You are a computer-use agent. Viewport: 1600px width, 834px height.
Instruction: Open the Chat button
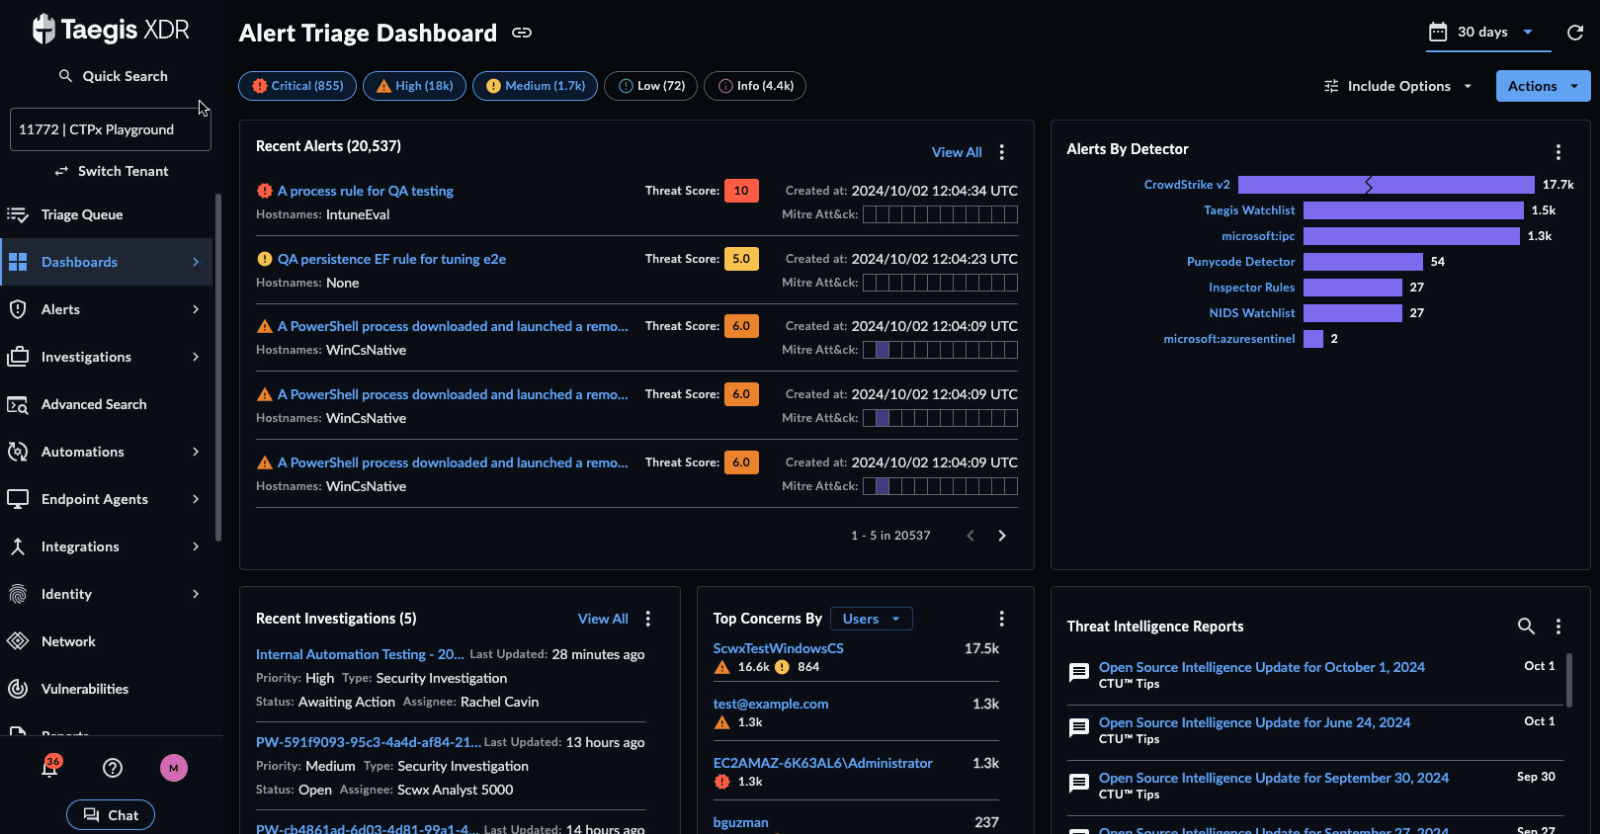111,815
